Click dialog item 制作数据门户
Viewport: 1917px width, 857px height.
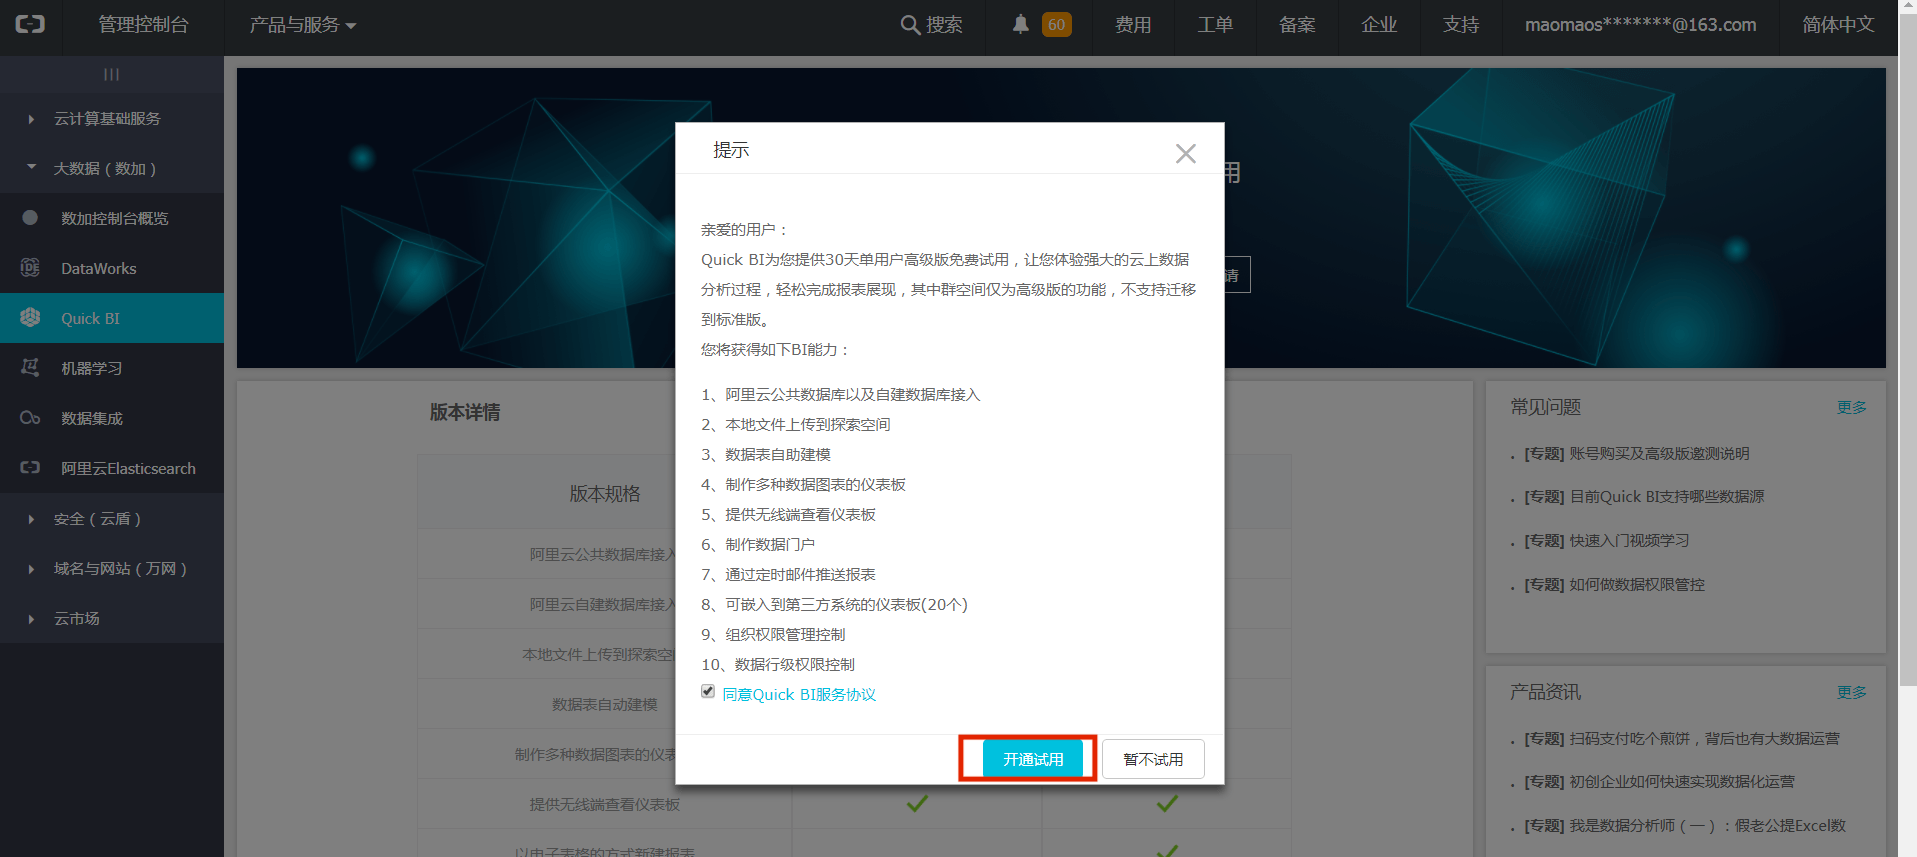[758, 545]
